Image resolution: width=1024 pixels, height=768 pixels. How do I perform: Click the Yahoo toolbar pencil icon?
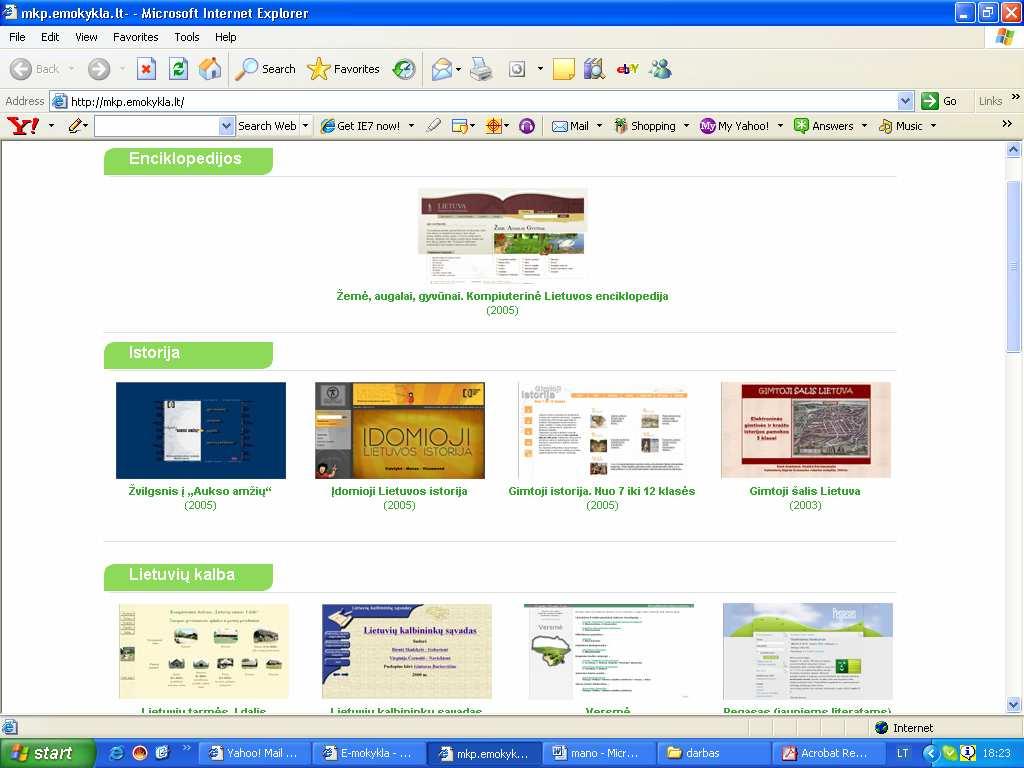[x=76, y=125]
